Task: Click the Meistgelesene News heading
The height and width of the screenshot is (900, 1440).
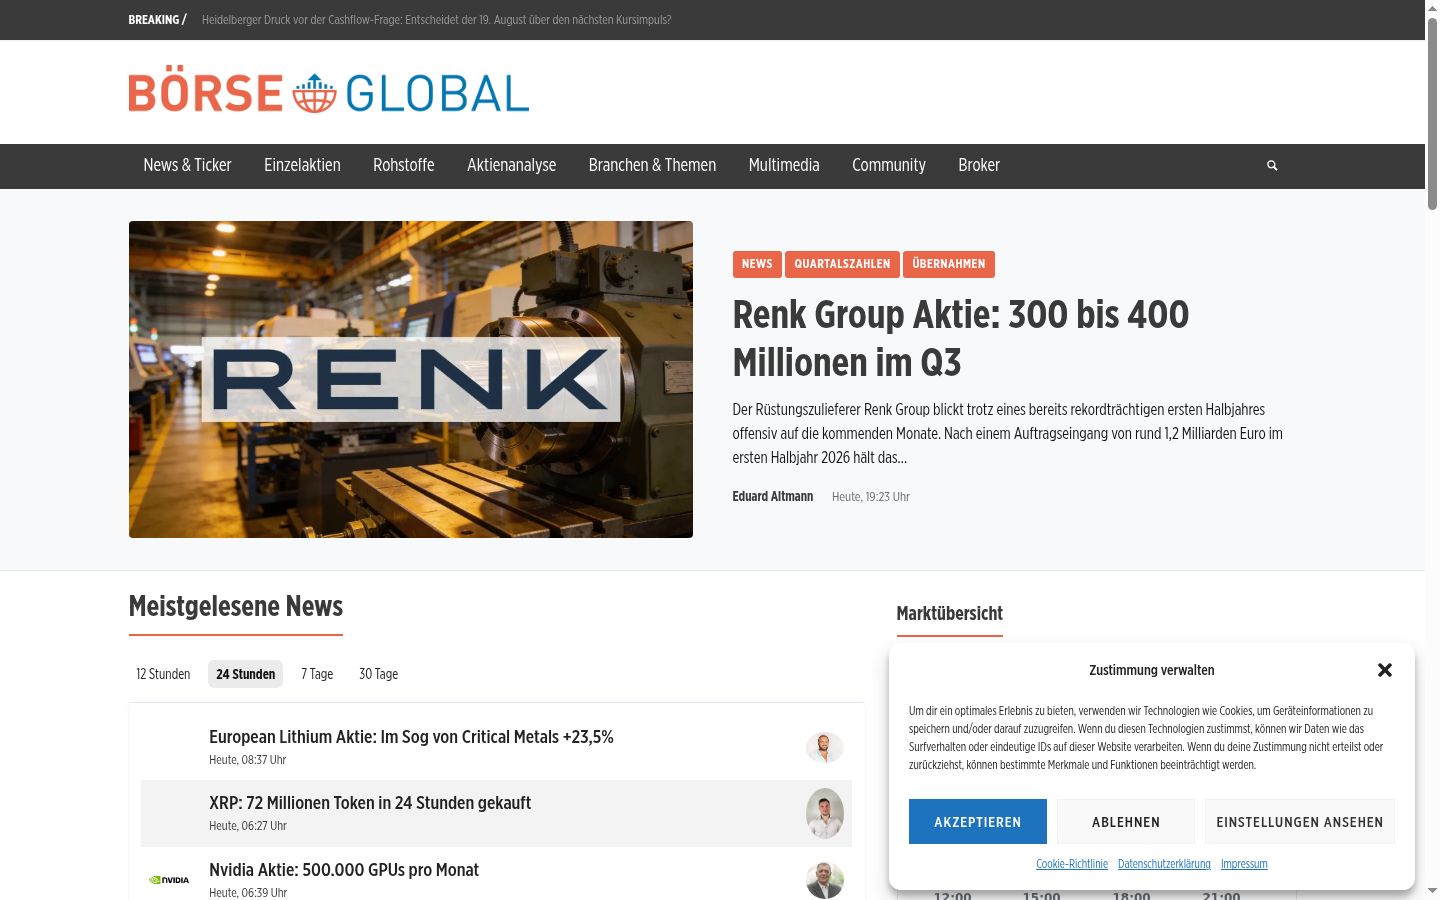Action: click(236, 607)
